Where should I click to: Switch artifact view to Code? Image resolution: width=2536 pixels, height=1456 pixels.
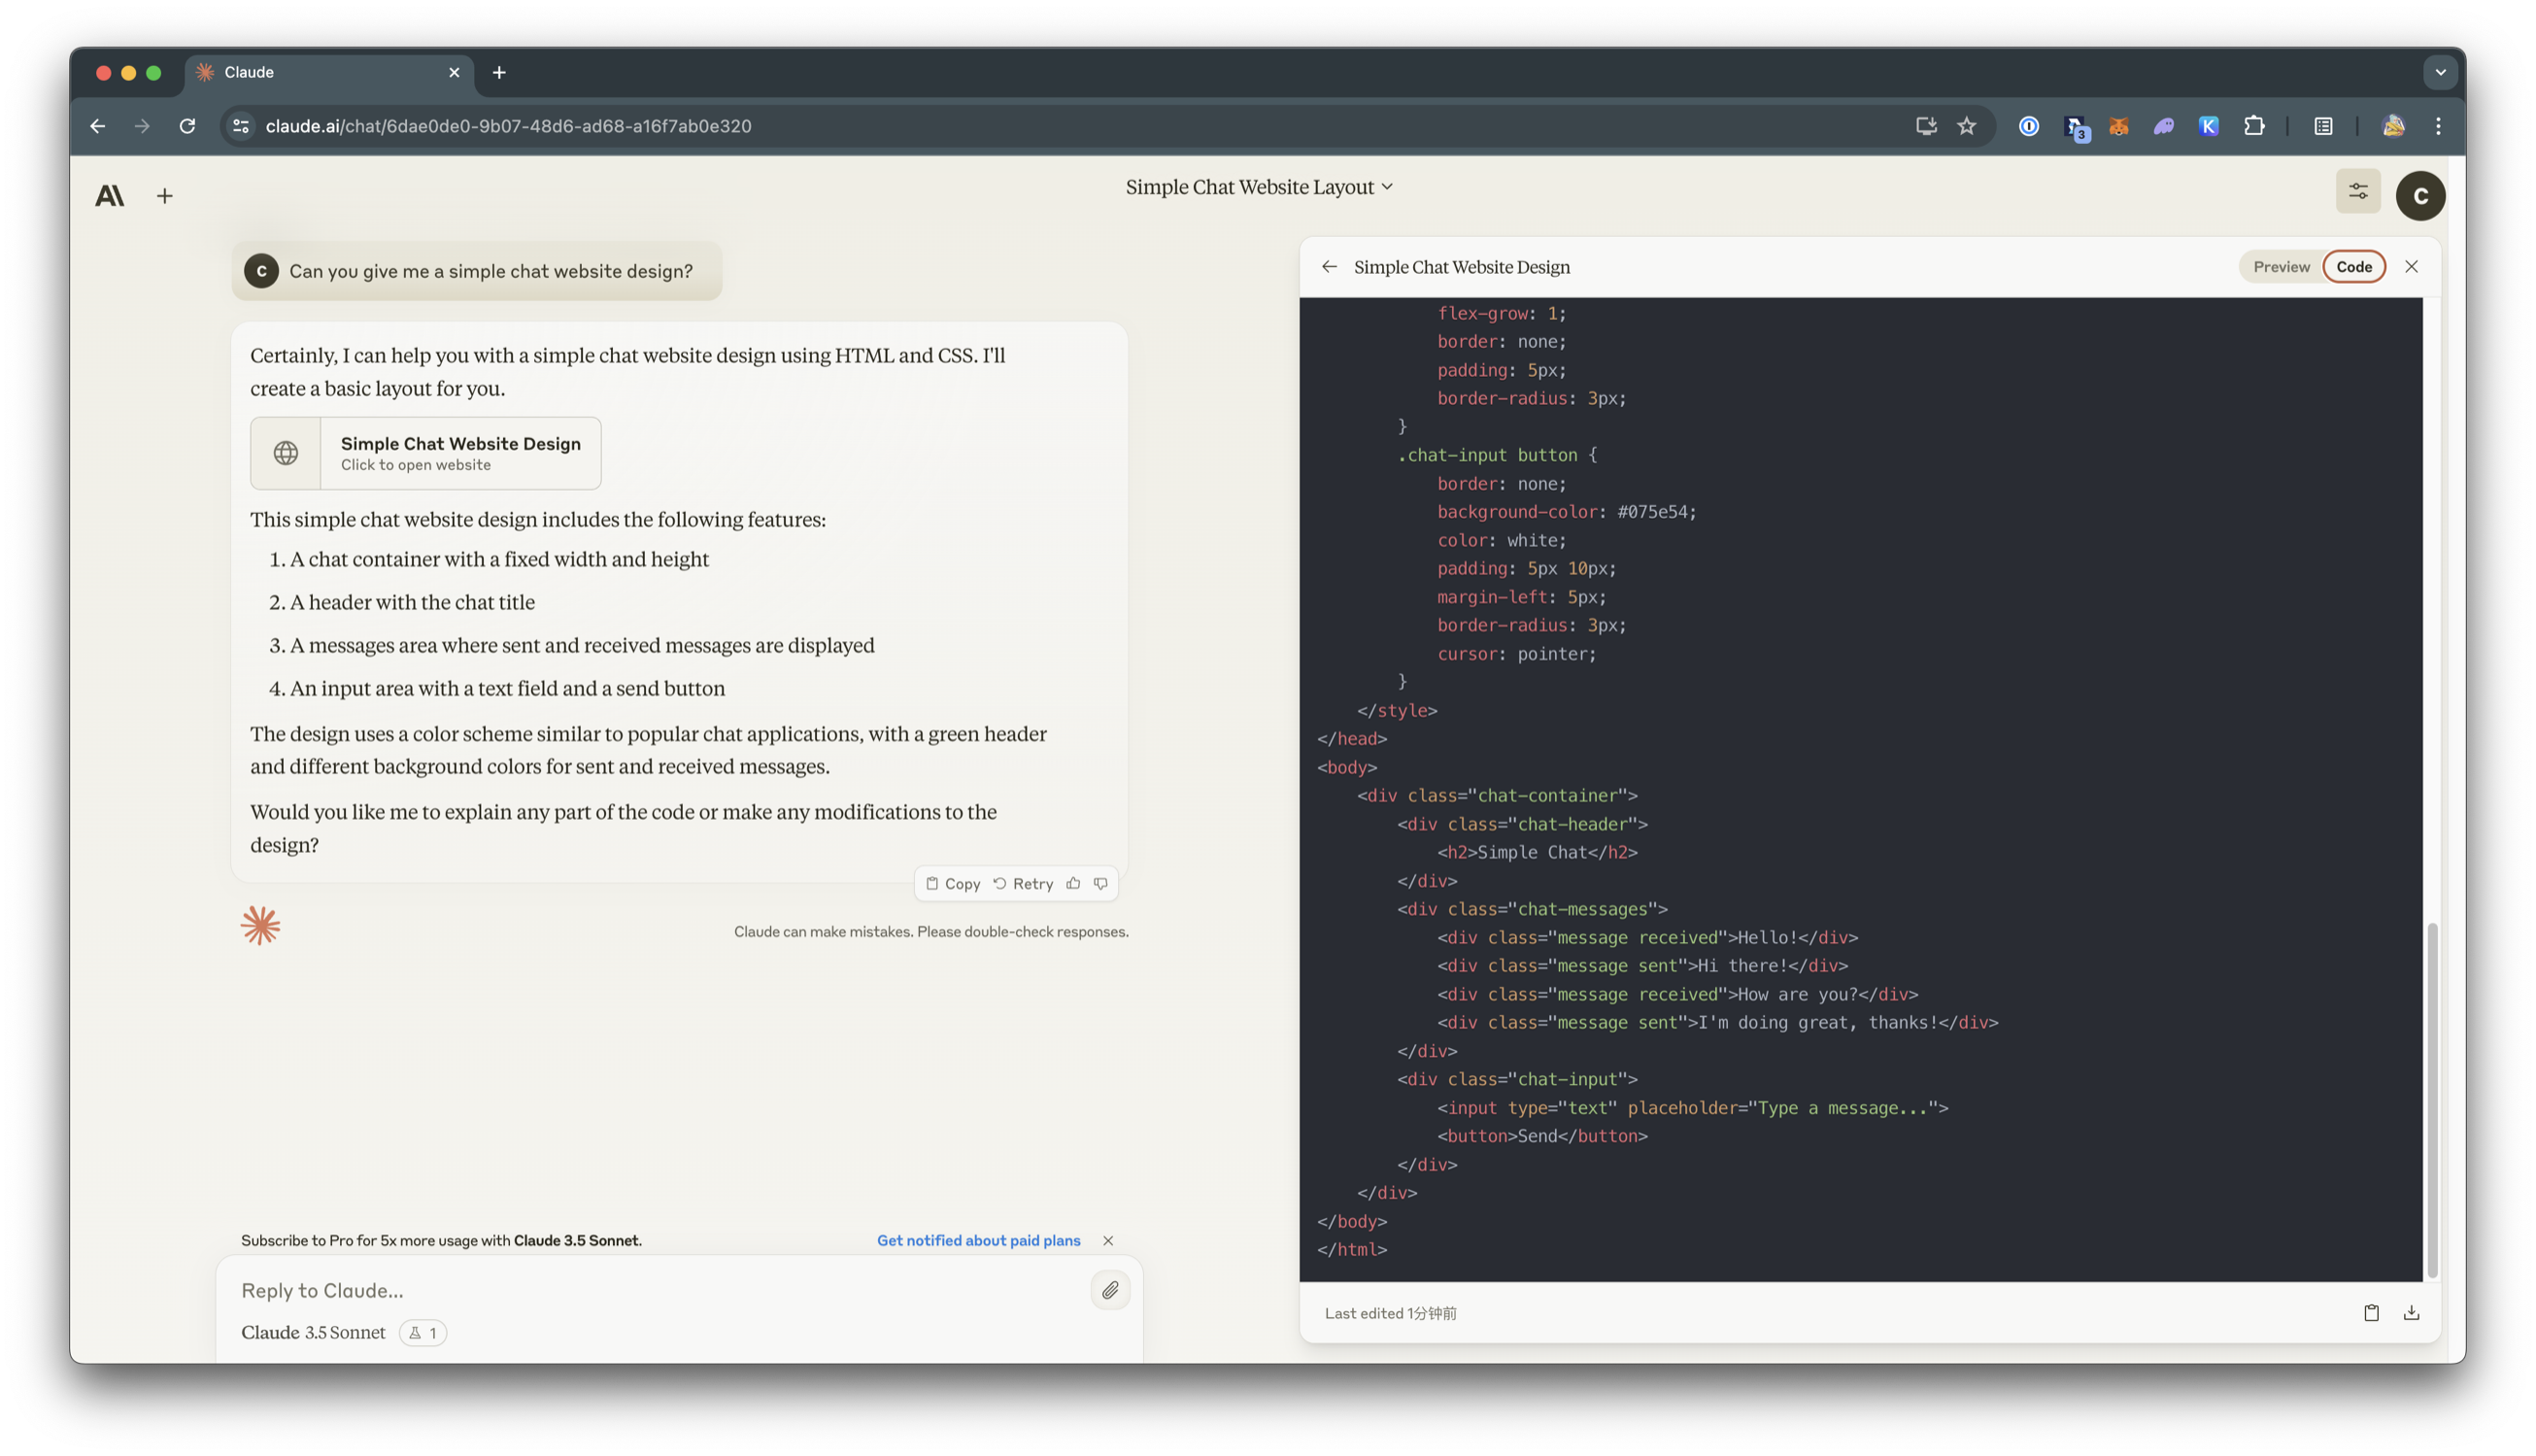pyautogui.click(x=2354, y=267)
